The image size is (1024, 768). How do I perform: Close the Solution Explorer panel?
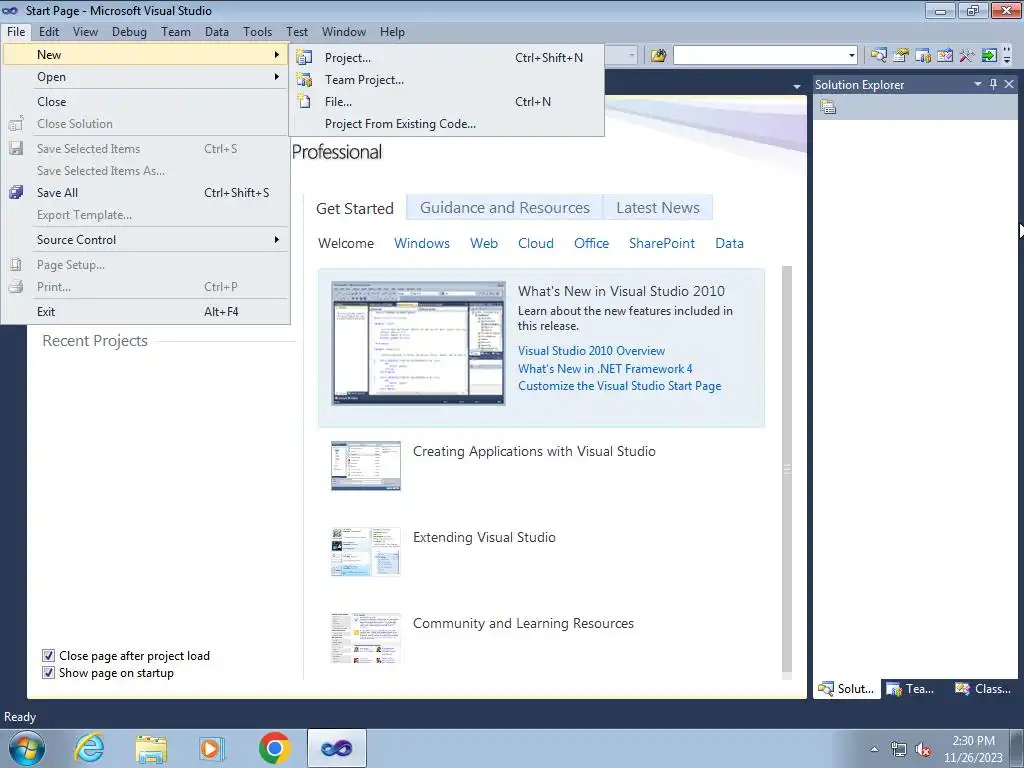[1009, 84]
